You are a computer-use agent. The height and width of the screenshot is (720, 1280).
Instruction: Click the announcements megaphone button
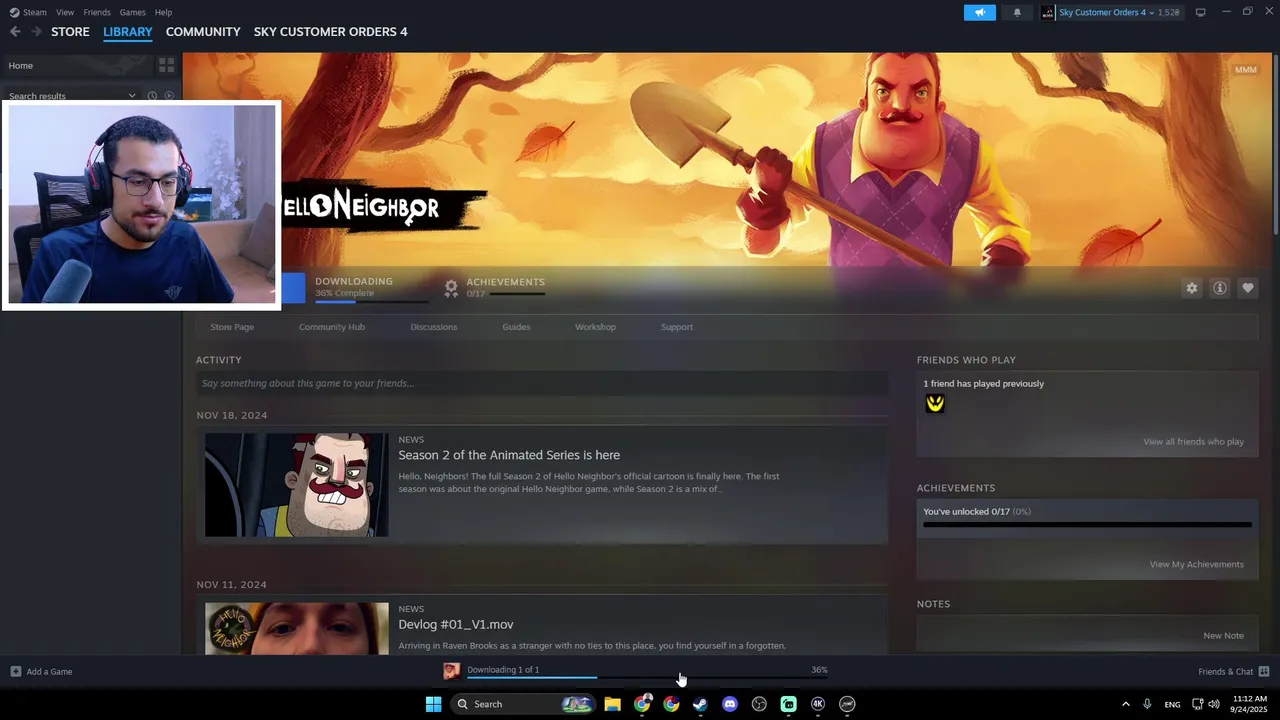point(980,12)
